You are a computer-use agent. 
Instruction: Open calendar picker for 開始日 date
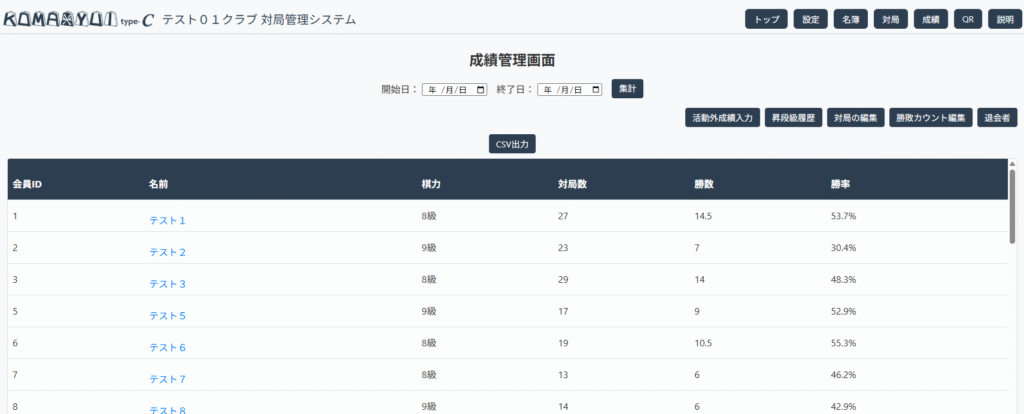pyautogui.click(x=481, y=89)
